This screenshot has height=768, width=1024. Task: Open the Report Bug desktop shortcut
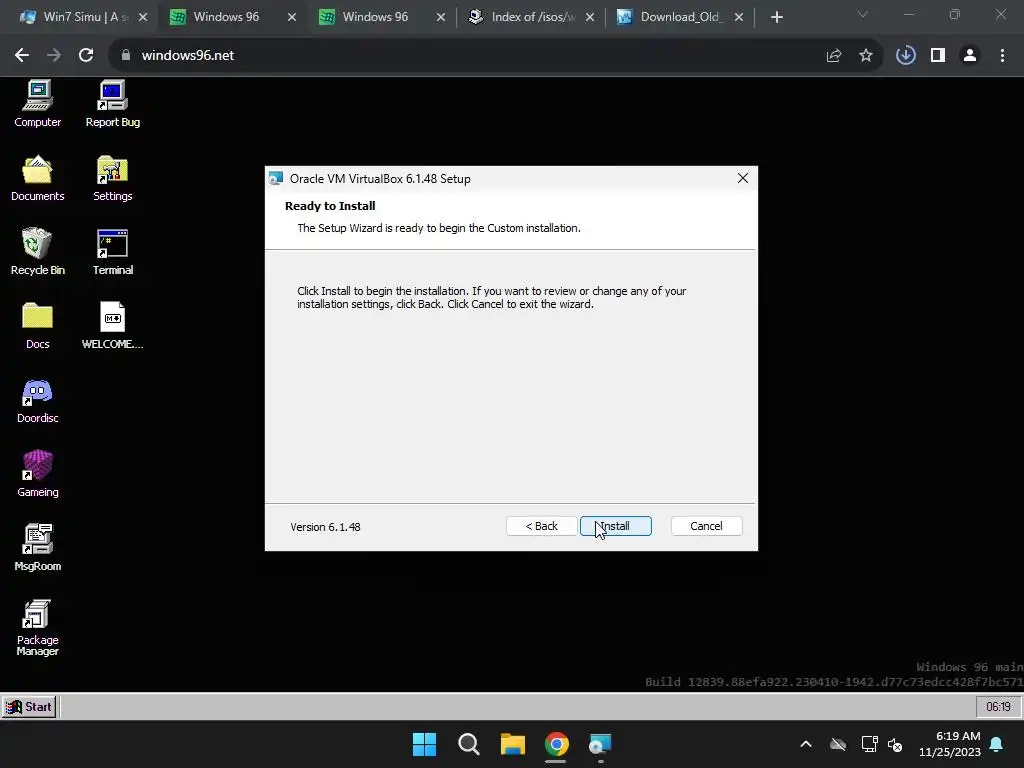[x=112, y=104]
